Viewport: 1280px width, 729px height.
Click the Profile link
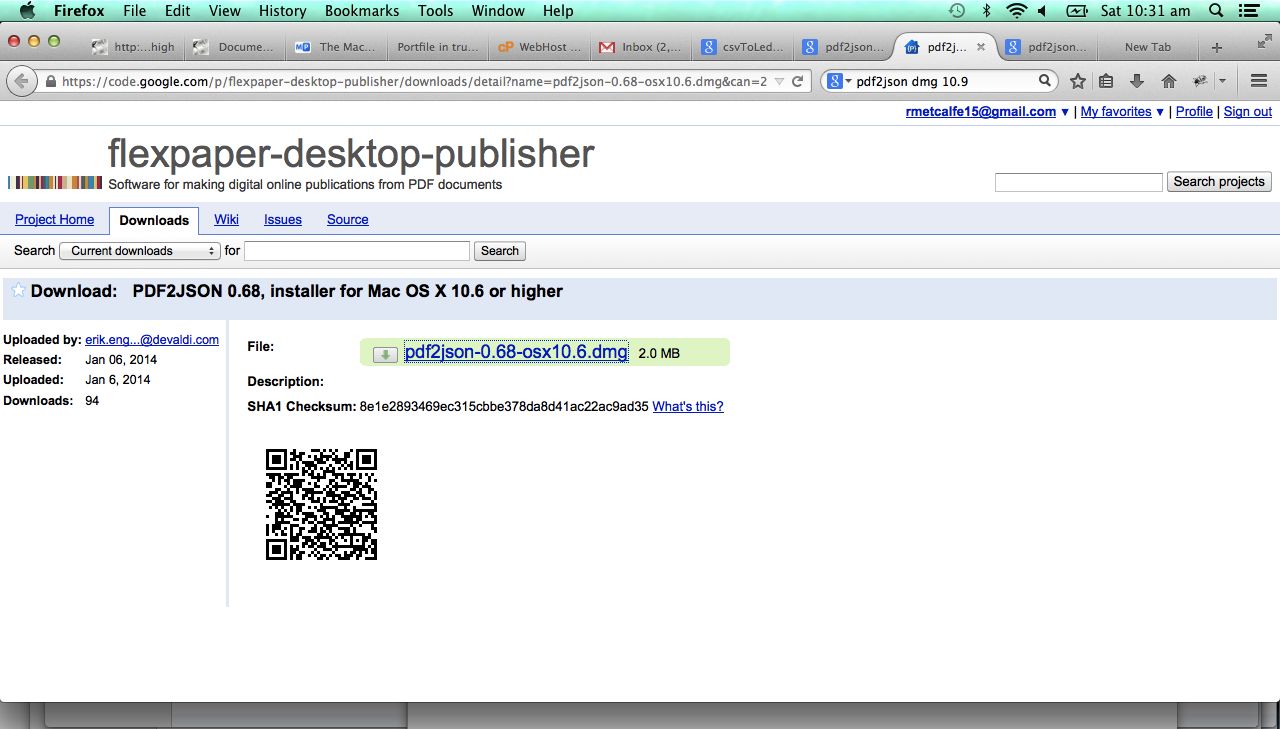point(1194,112)
